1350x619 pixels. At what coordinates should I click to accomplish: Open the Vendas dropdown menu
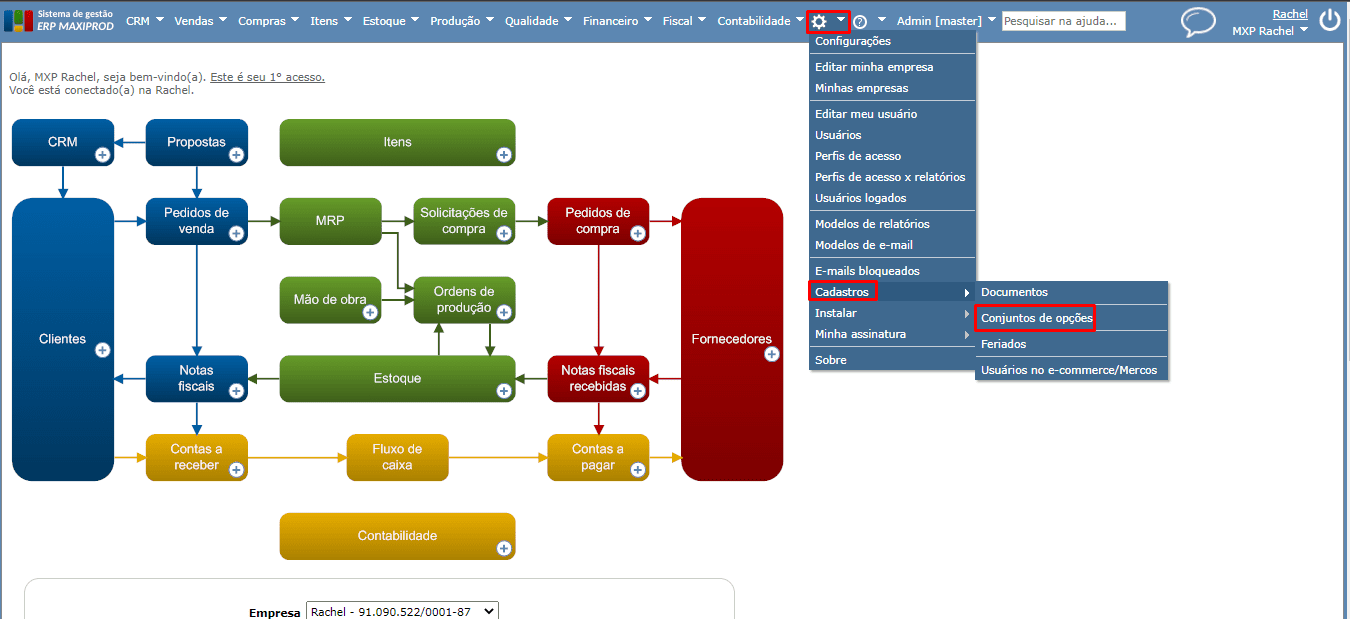pyautogui.click(x=200, y=21)
